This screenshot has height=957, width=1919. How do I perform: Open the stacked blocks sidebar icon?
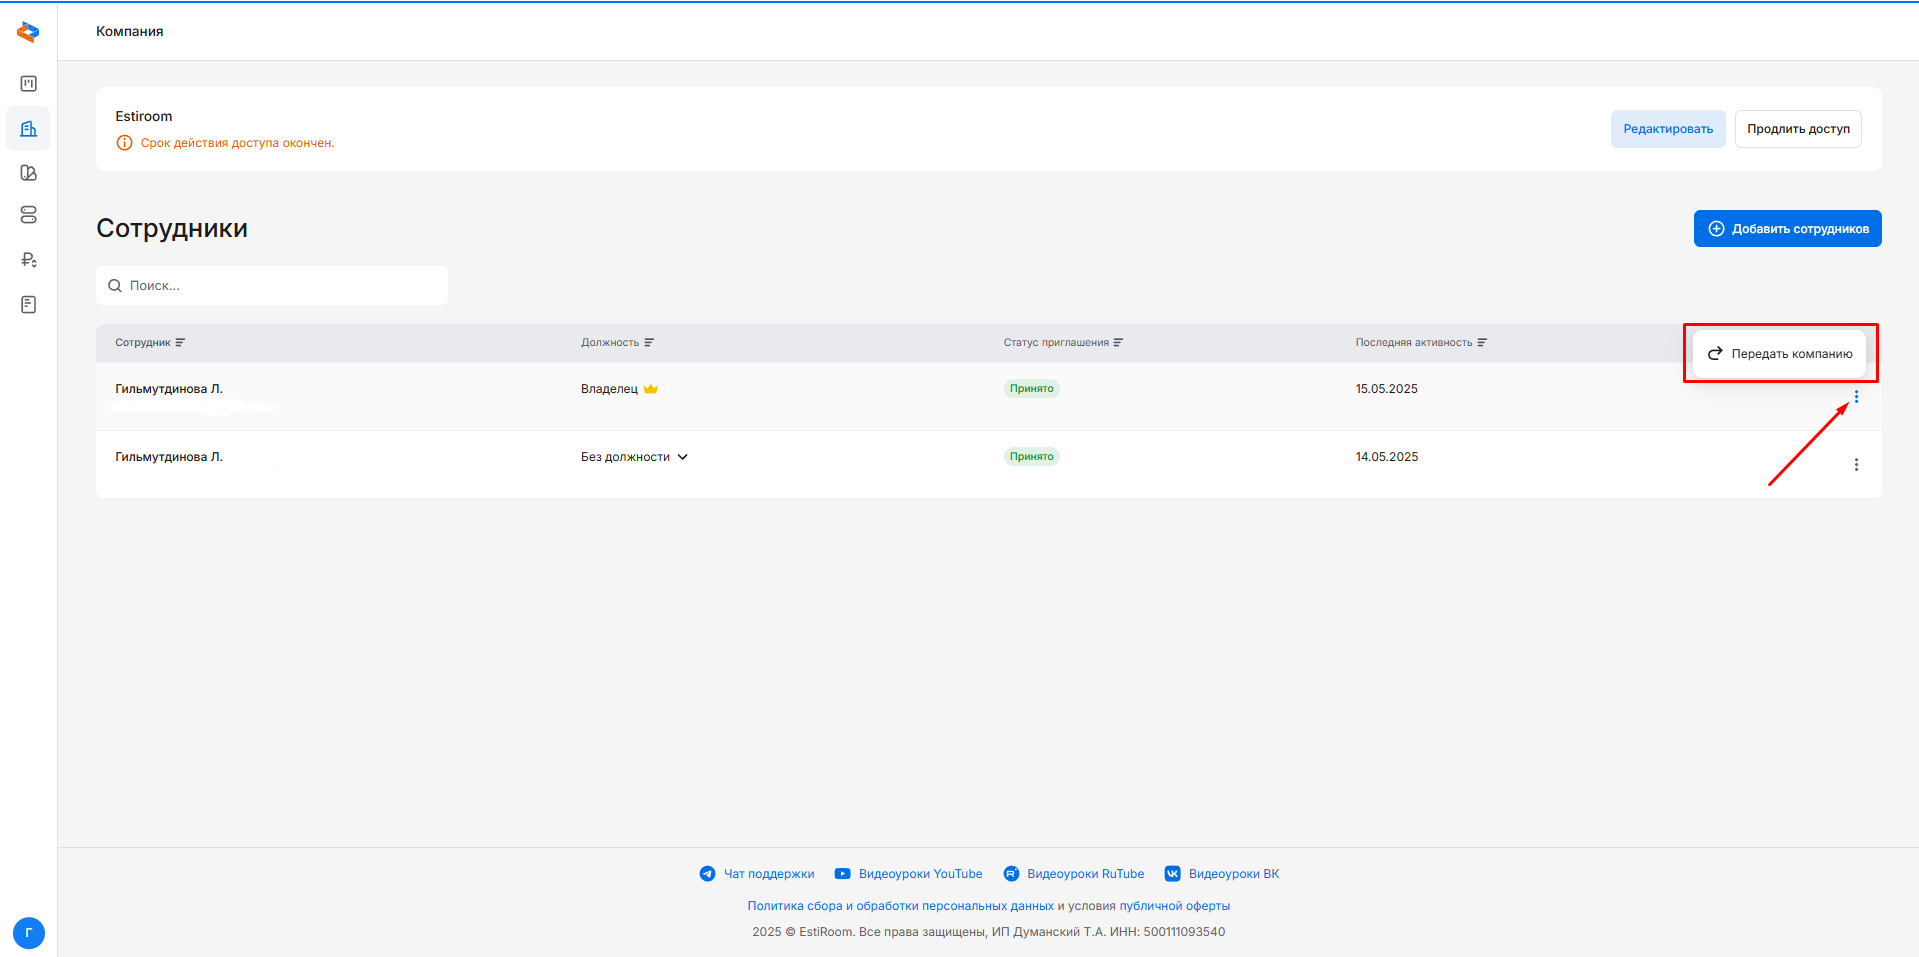tap(28, 215)
